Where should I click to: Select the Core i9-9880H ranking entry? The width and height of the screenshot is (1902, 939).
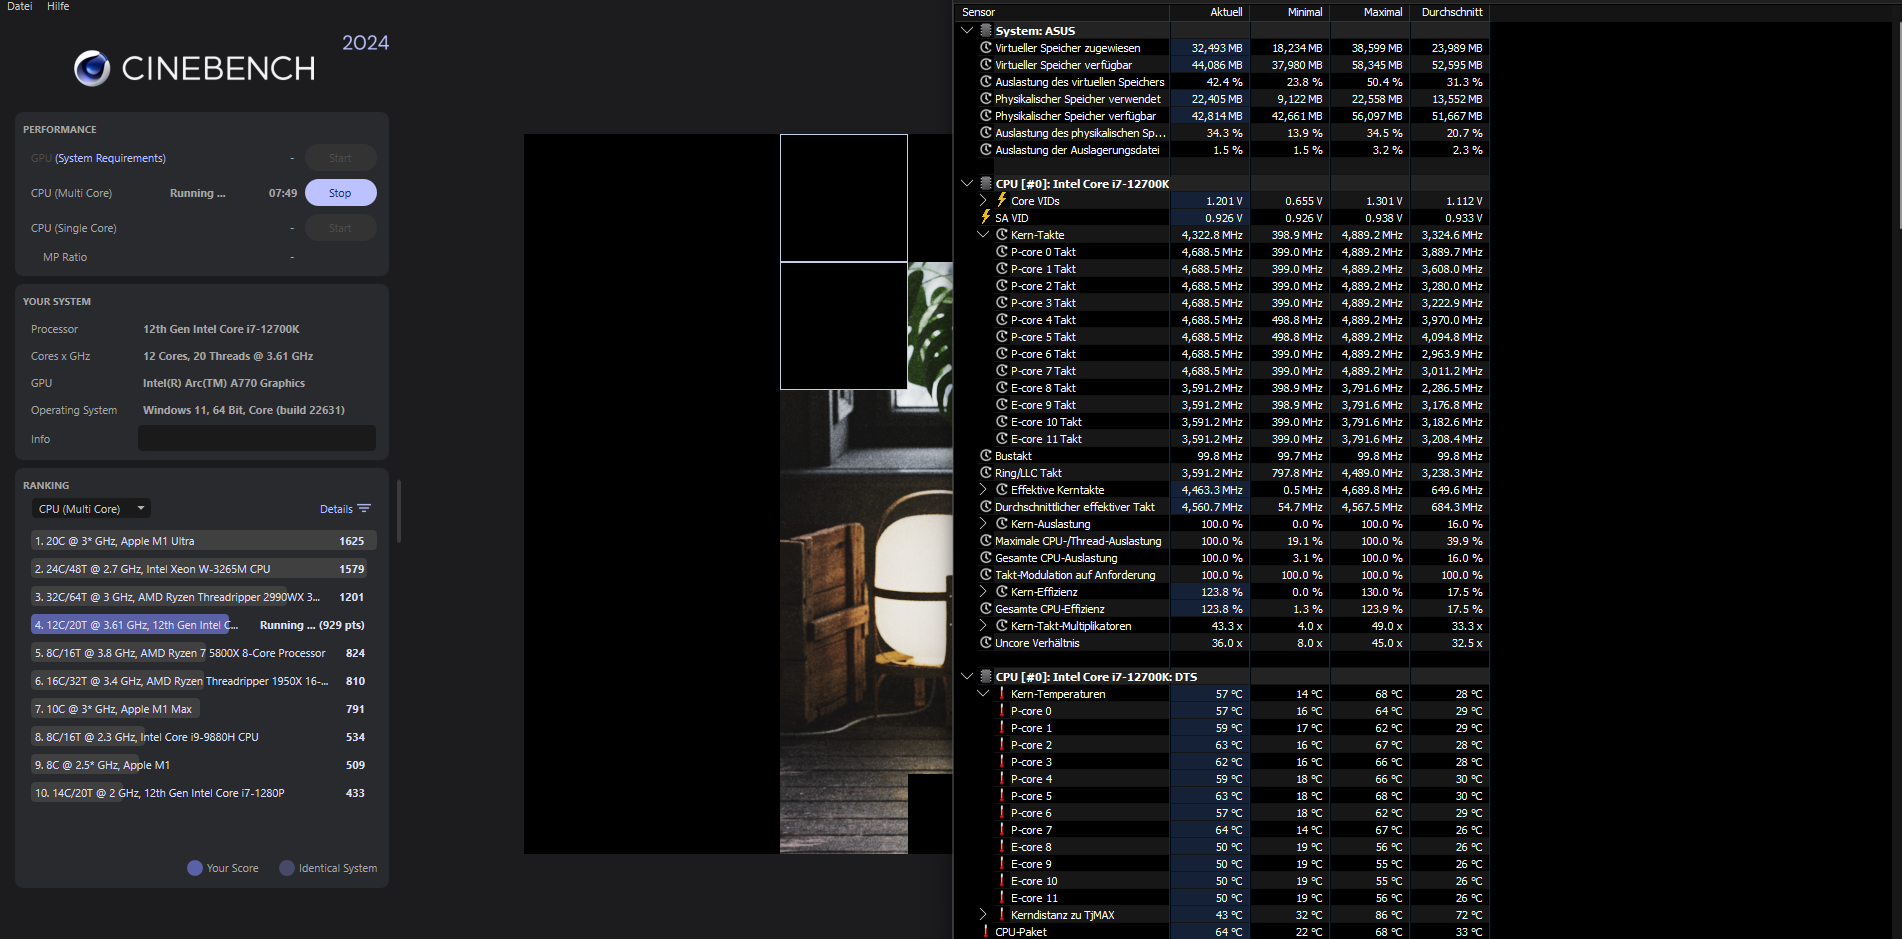(203, 737)
